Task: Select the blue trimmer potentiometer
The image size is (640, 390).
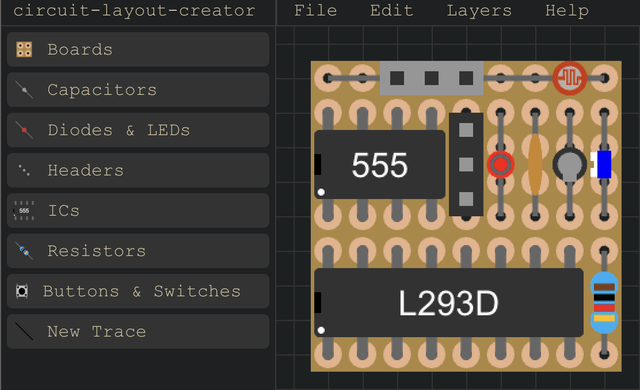Action: (601, 164)
